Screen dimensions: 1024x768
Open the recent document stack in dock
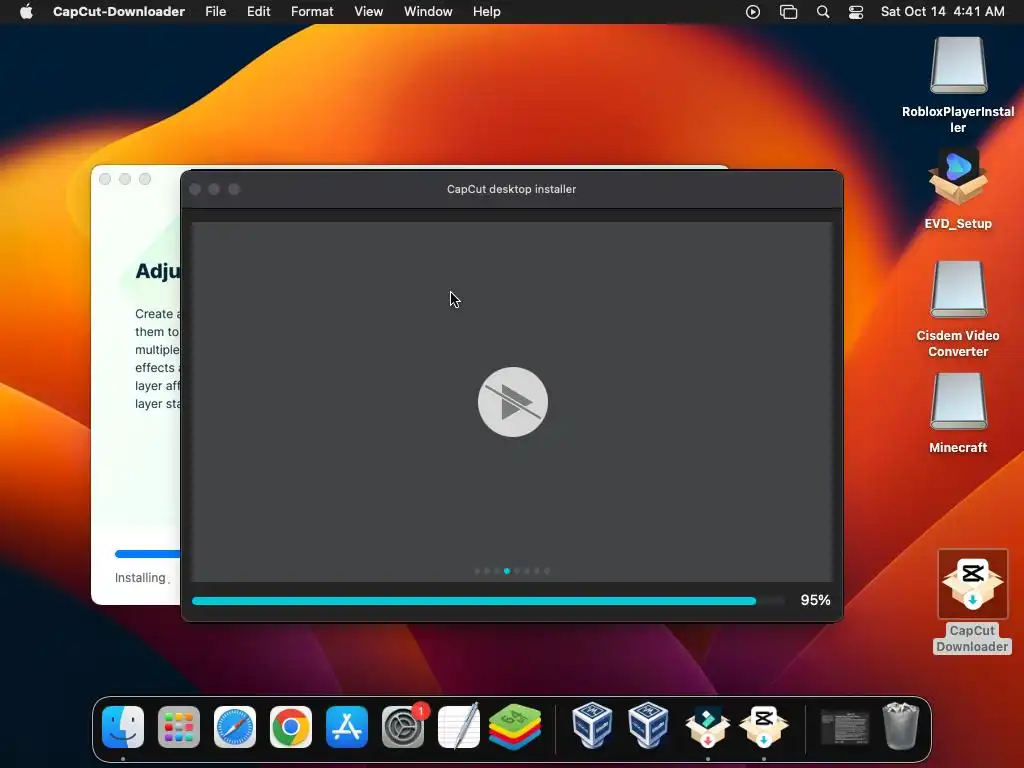coord(844,727)
